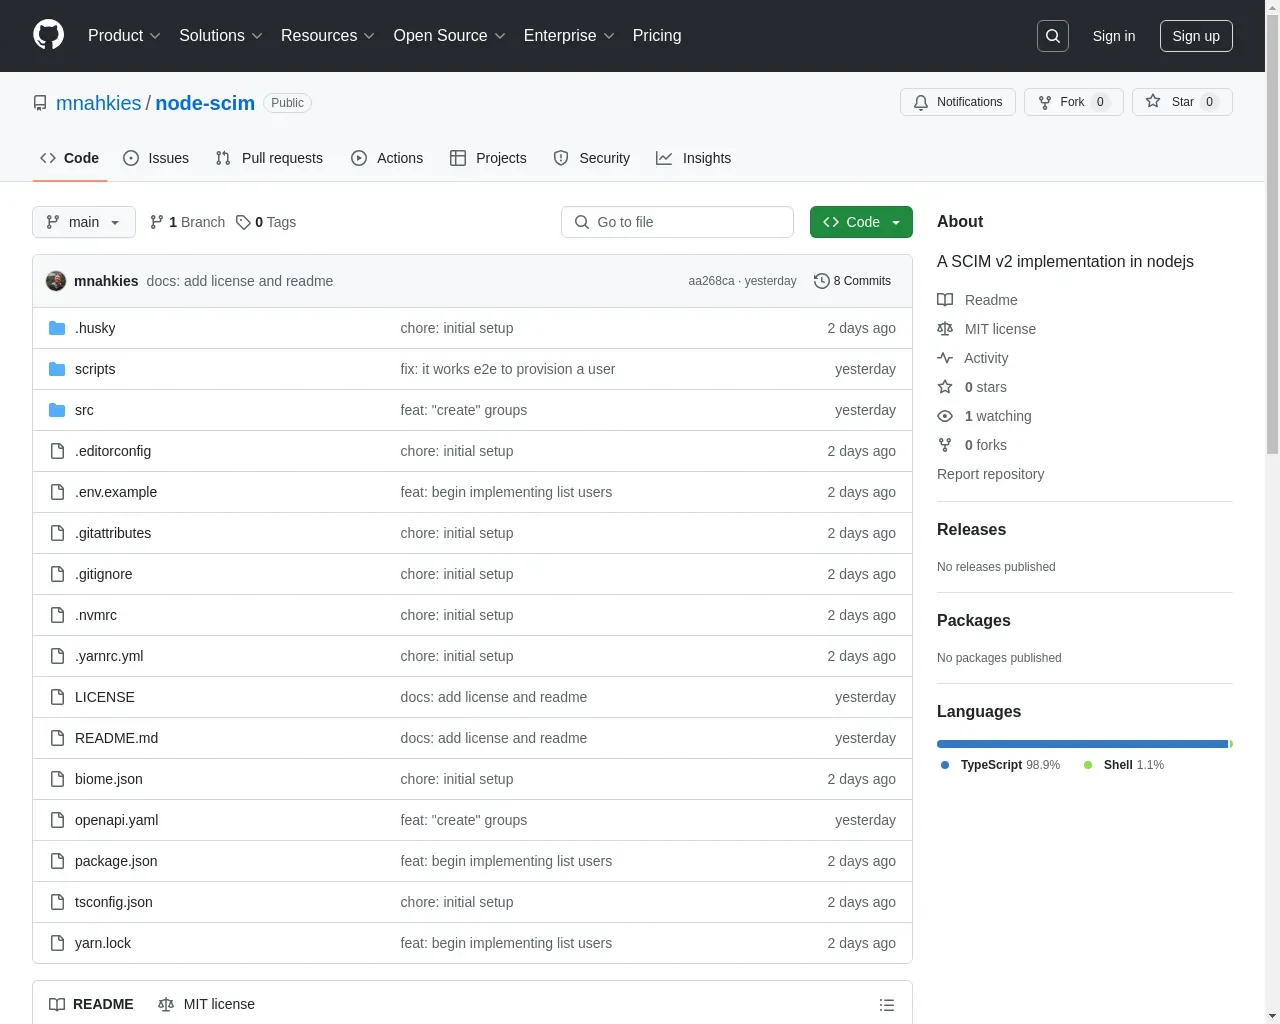Click the file icon beside .editorconfig
The height and width of the screenshot is (1024, 1280).
57,451
